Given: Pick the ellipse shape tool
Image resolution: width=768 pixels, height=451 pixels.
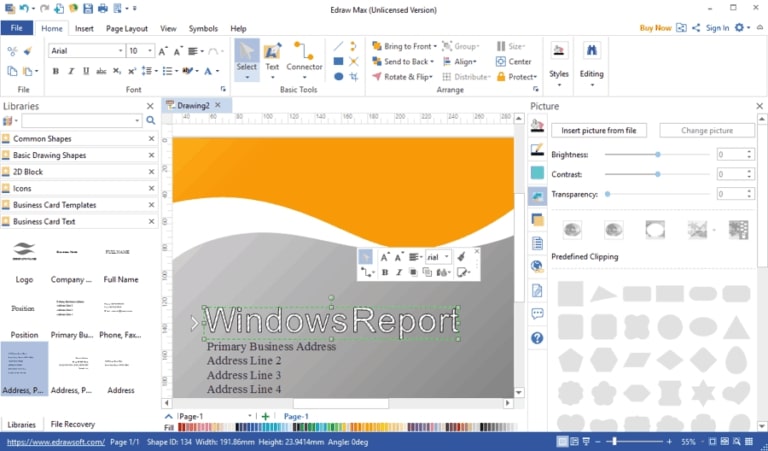Looking at the screenshot, I should click(x=338, y=77).
